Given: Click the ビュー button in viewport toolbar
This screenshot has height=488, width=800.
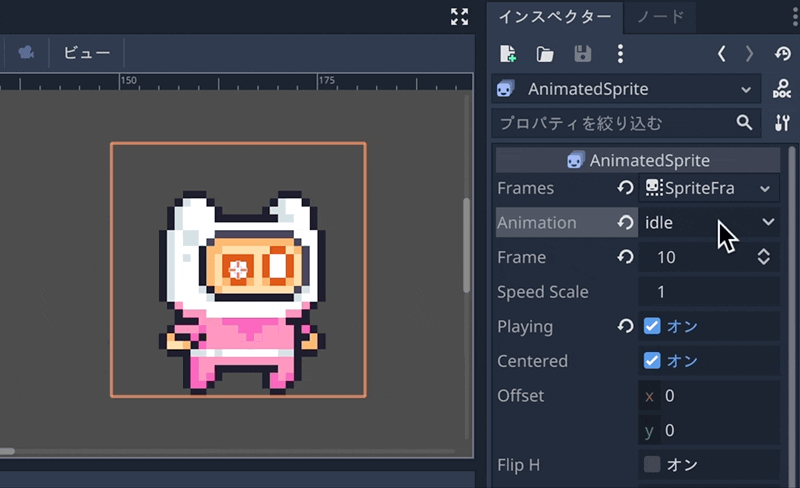Looking at the screenshot, I should (87, 52).
